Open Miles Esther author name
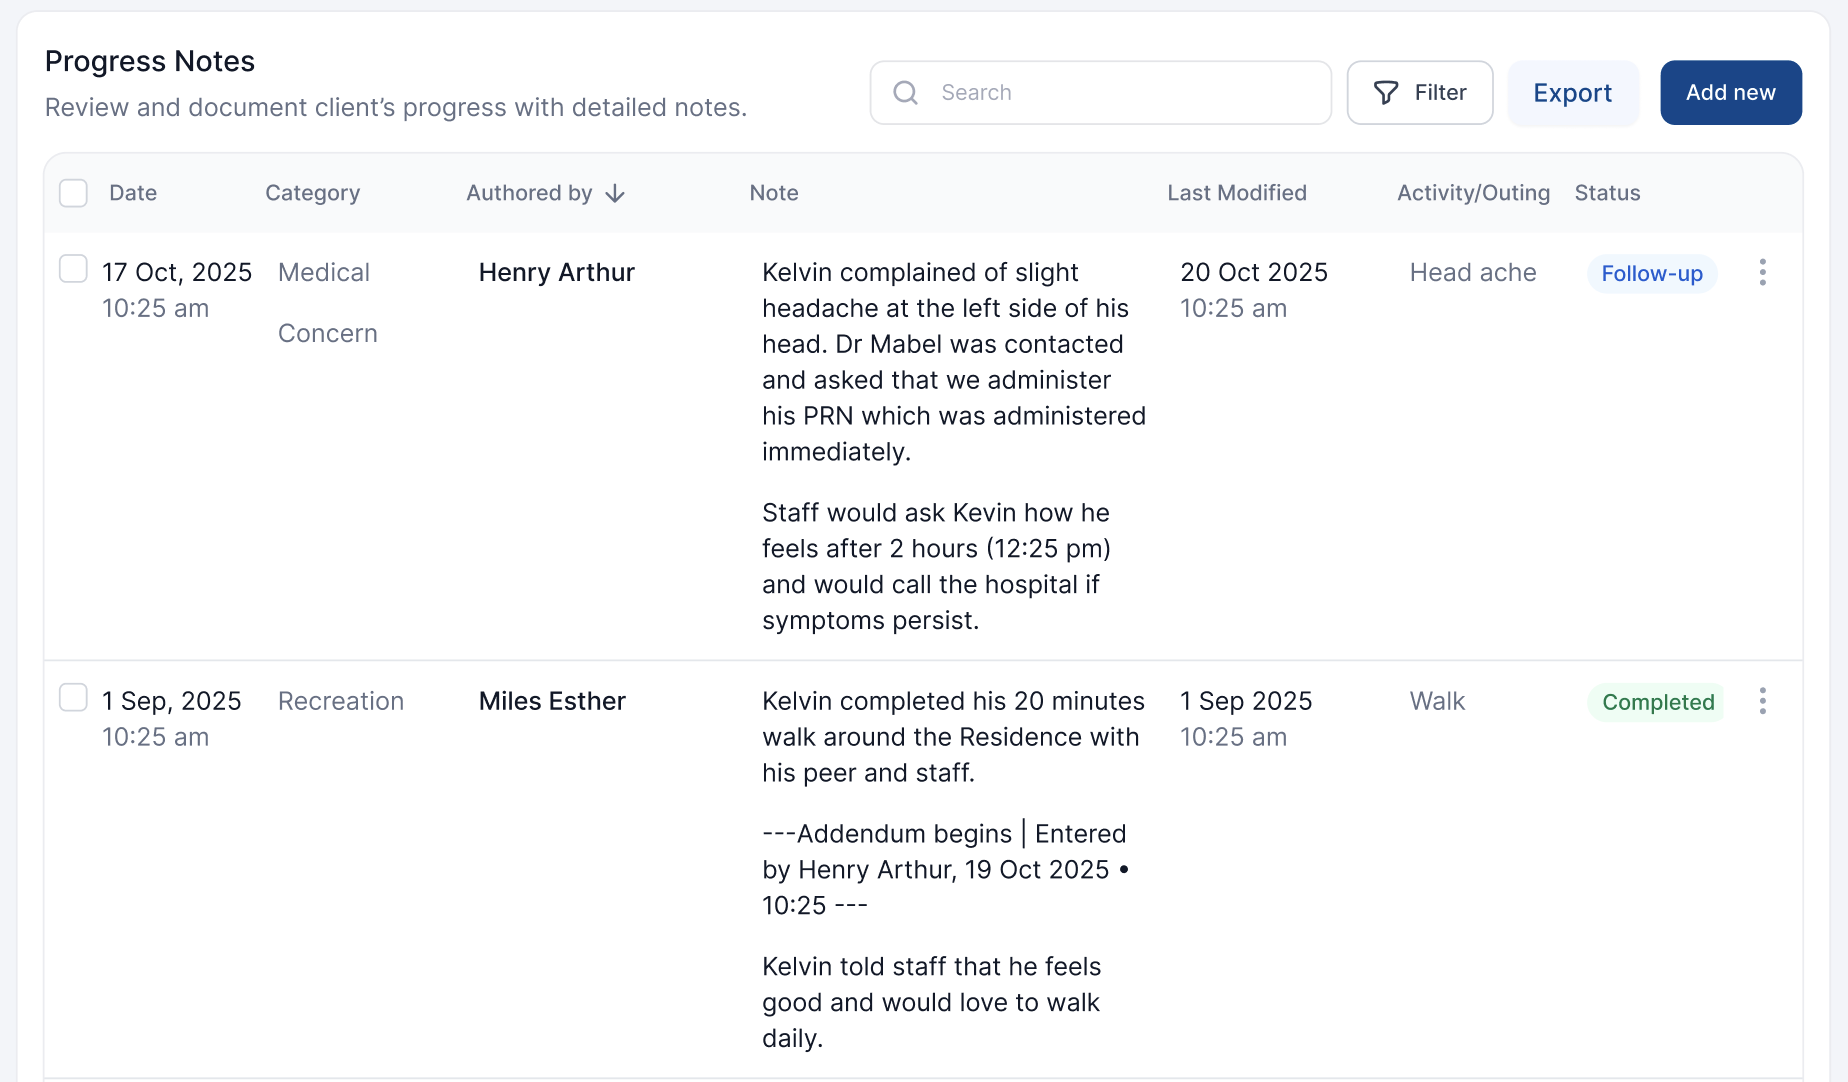 [x=552, y=701]
